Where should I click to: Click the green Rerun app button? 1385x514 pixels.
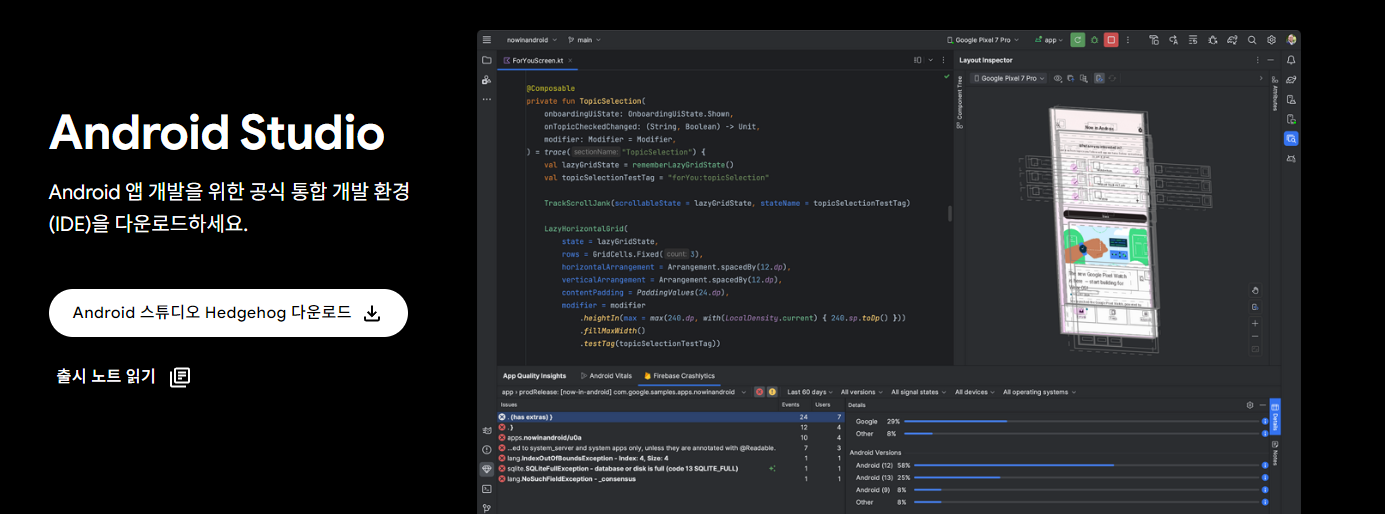[x=1078, y=40]
